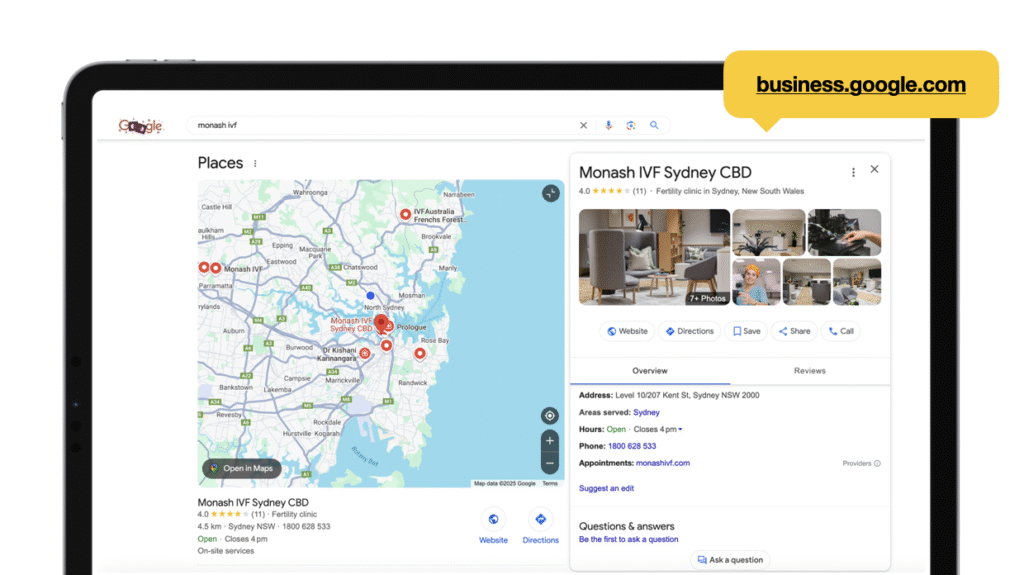
Task: Save Monash IVF Sydney CBD place
Action: (x=745, y=331)
